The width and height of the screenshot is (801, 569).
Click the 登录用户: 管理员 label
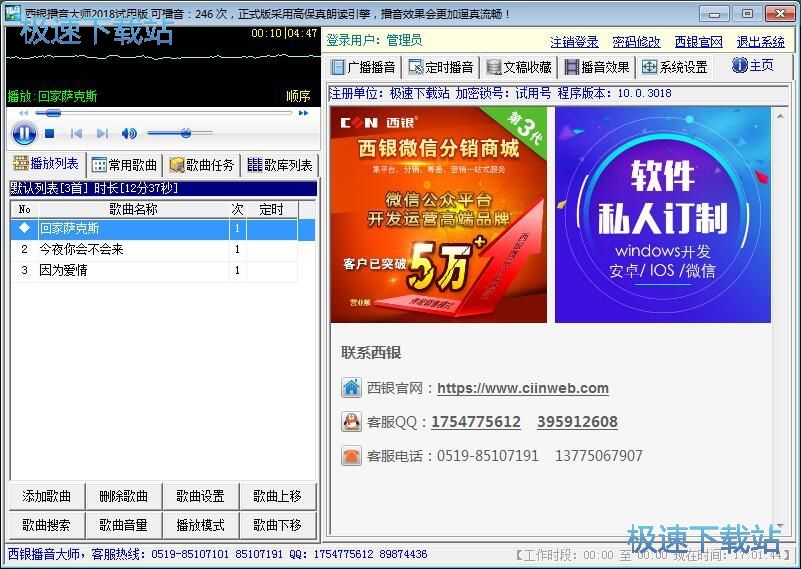click(374, 40)
